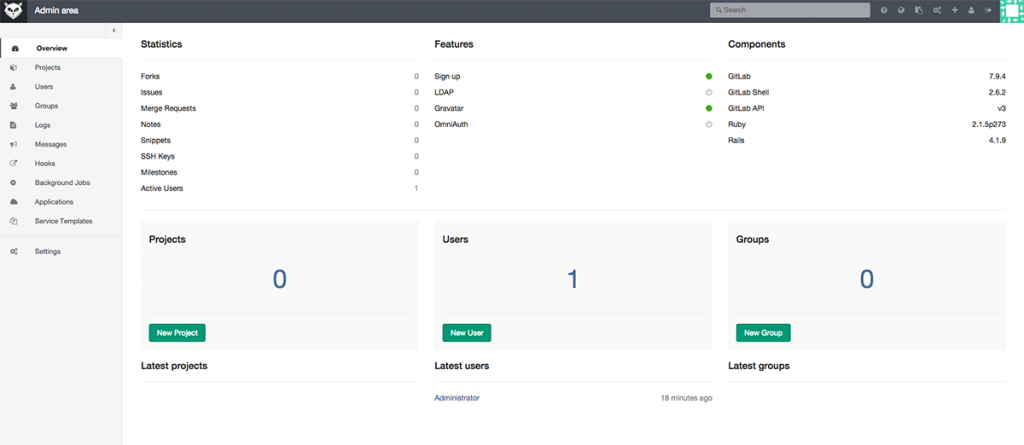Open snippets via the clipboard icon
Viewport: 1024px width, 445px height.
[x=918, y=11]
